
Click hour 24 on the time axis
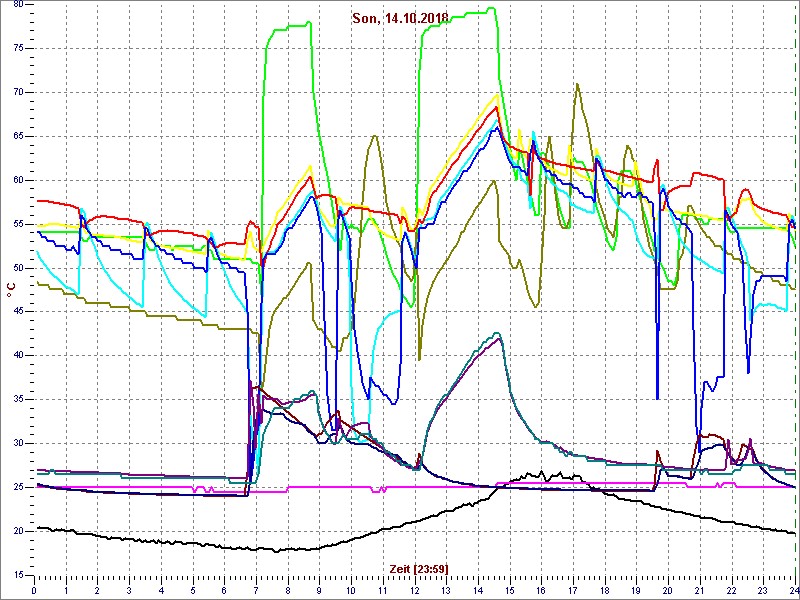point(794,589)
